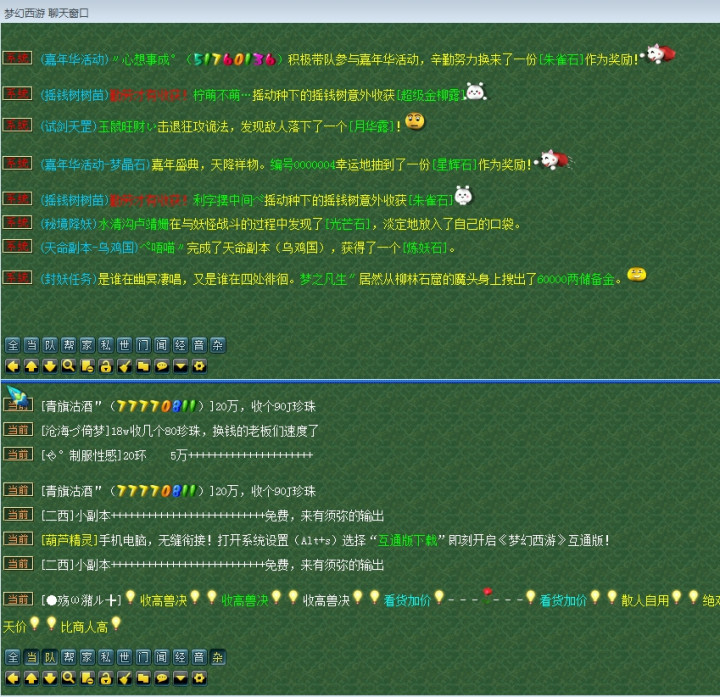720x697 pixels.
Task: Click the [光芒石] item link
Action: (348, 224)
